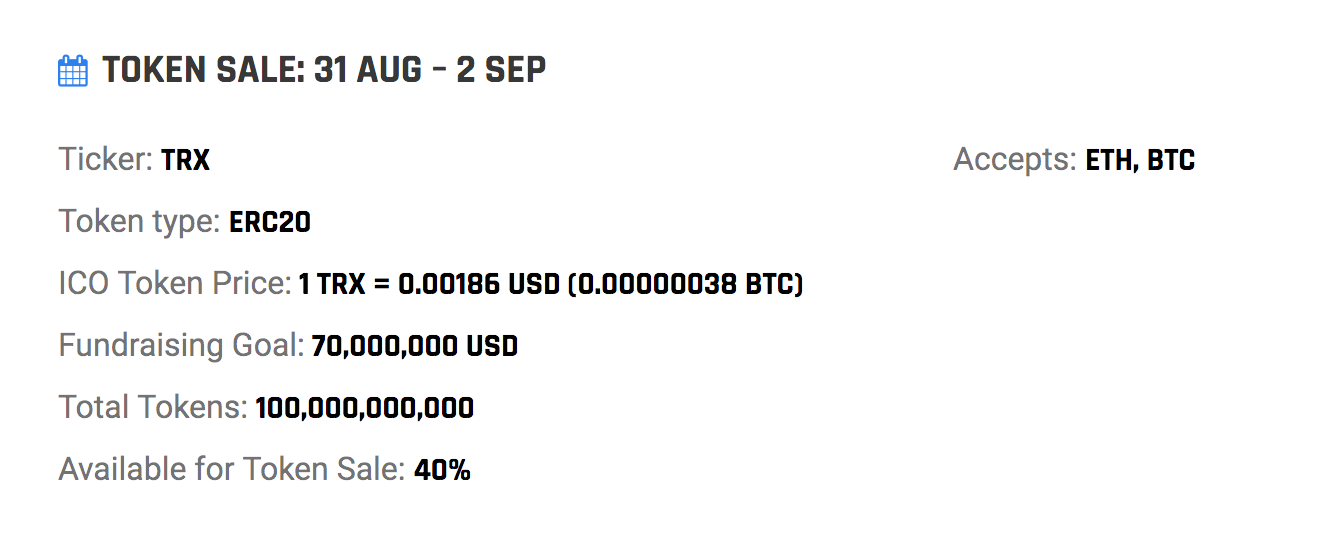Image resolution: width=1338 pixels, height=554 pixels.
Task: Click the TRX ticker value
Action: (x=185, y=160)
